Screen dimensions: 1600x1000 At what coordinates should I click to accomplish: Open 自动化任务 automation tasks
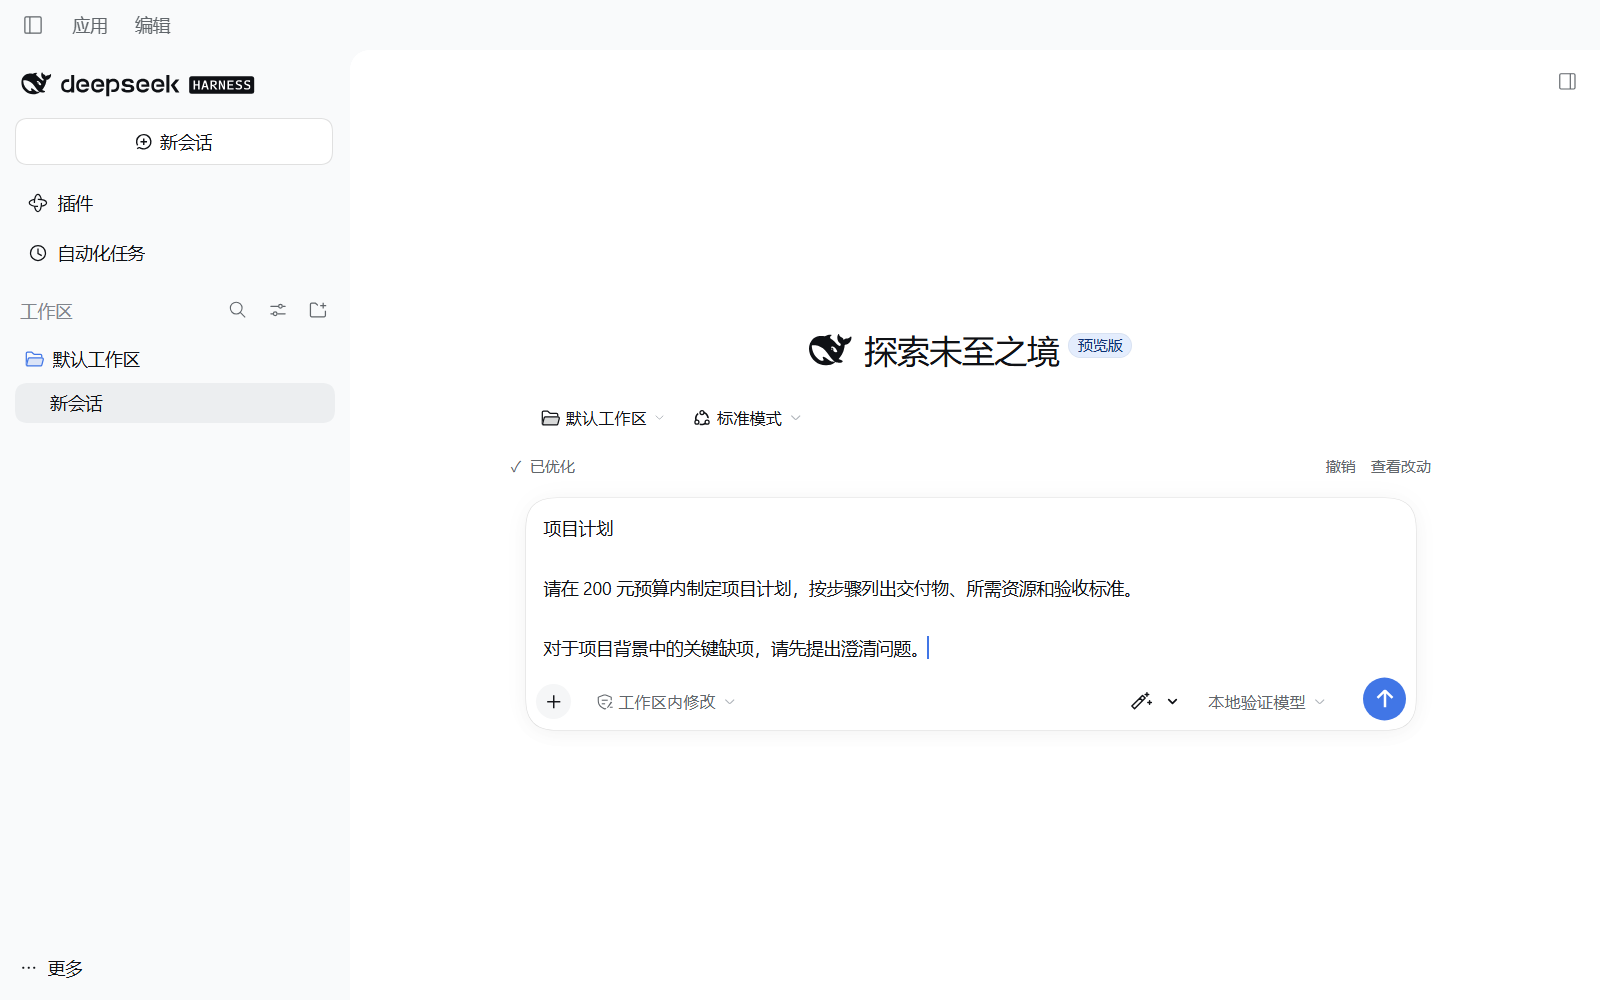tap(87, 254)
